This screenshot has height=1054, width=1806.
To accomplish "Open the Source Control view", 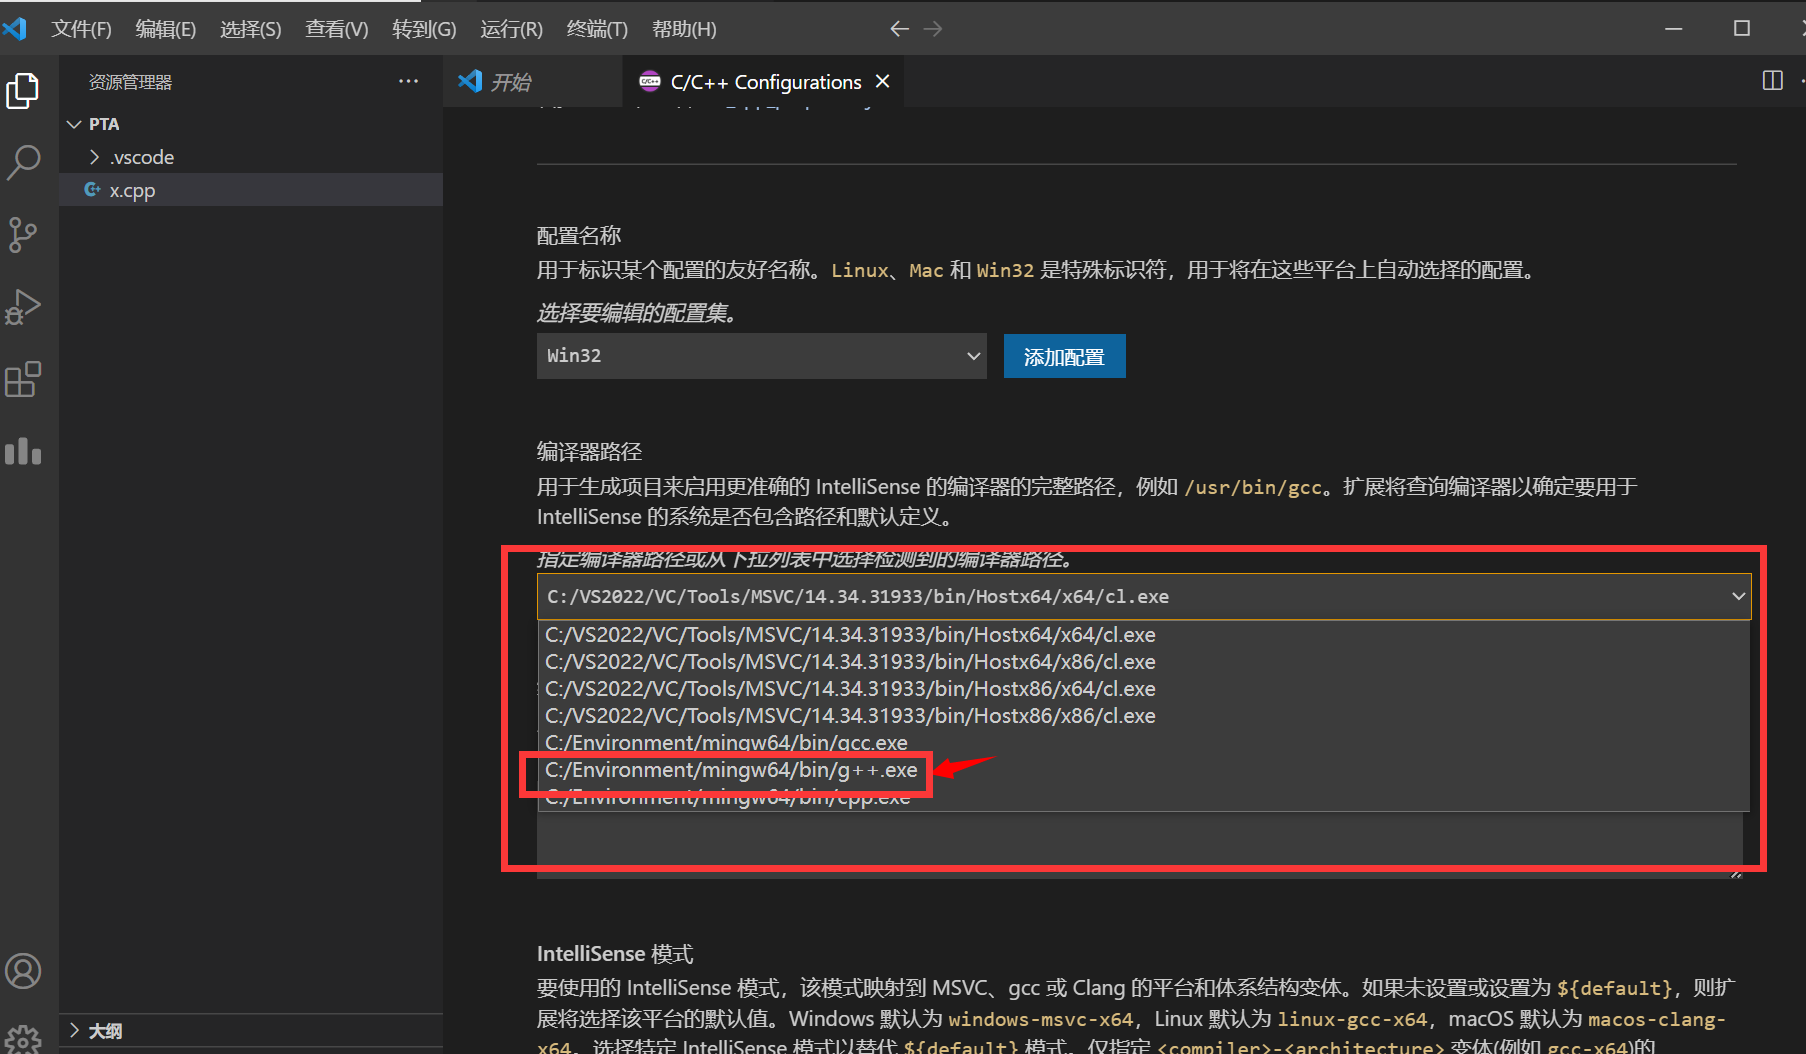I will click(23, 235).
